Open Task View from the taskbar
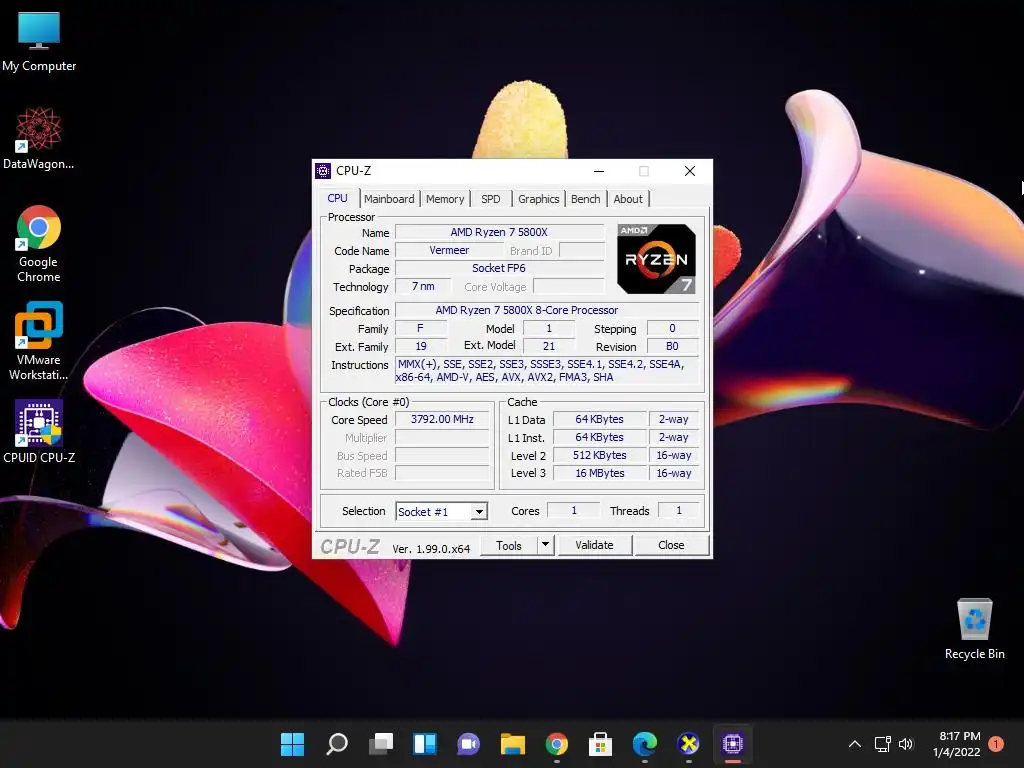Image resolution: width=1024 pixels, height=768 pixels. pos(380,744)
